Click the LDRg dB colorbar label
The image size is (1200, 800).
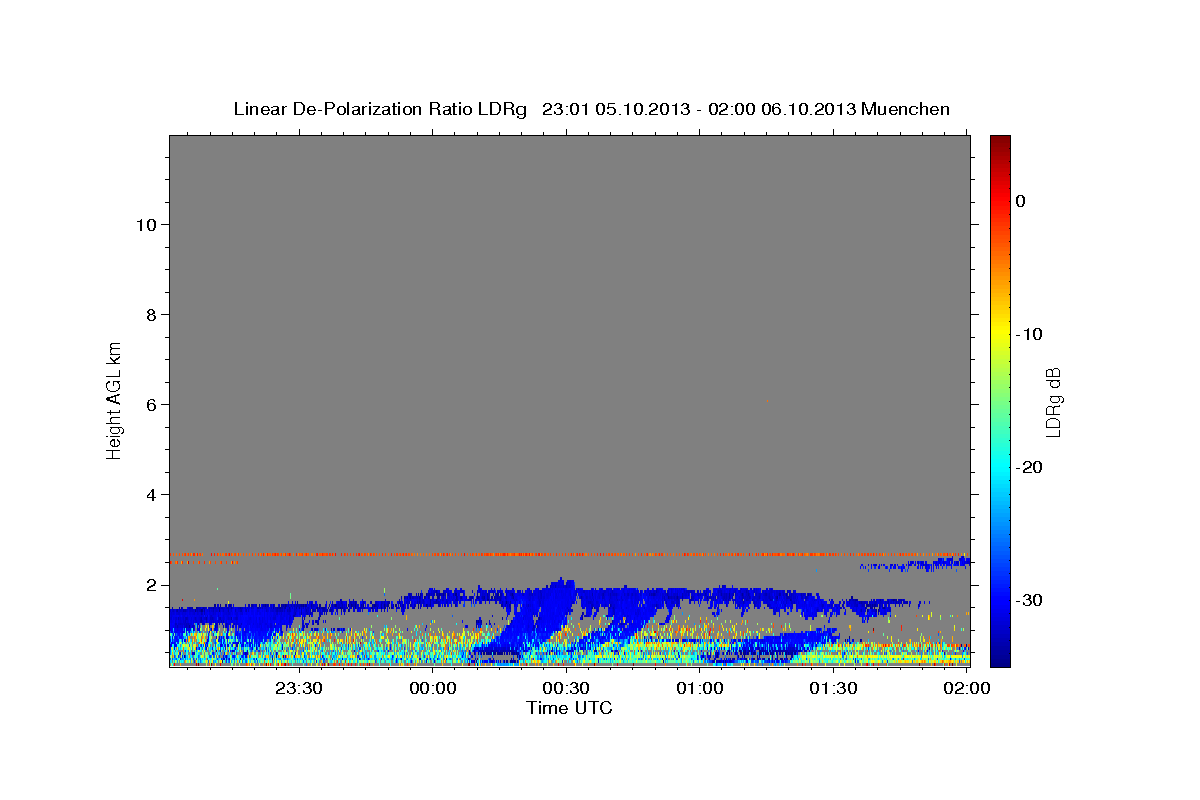coord(1053,401)
